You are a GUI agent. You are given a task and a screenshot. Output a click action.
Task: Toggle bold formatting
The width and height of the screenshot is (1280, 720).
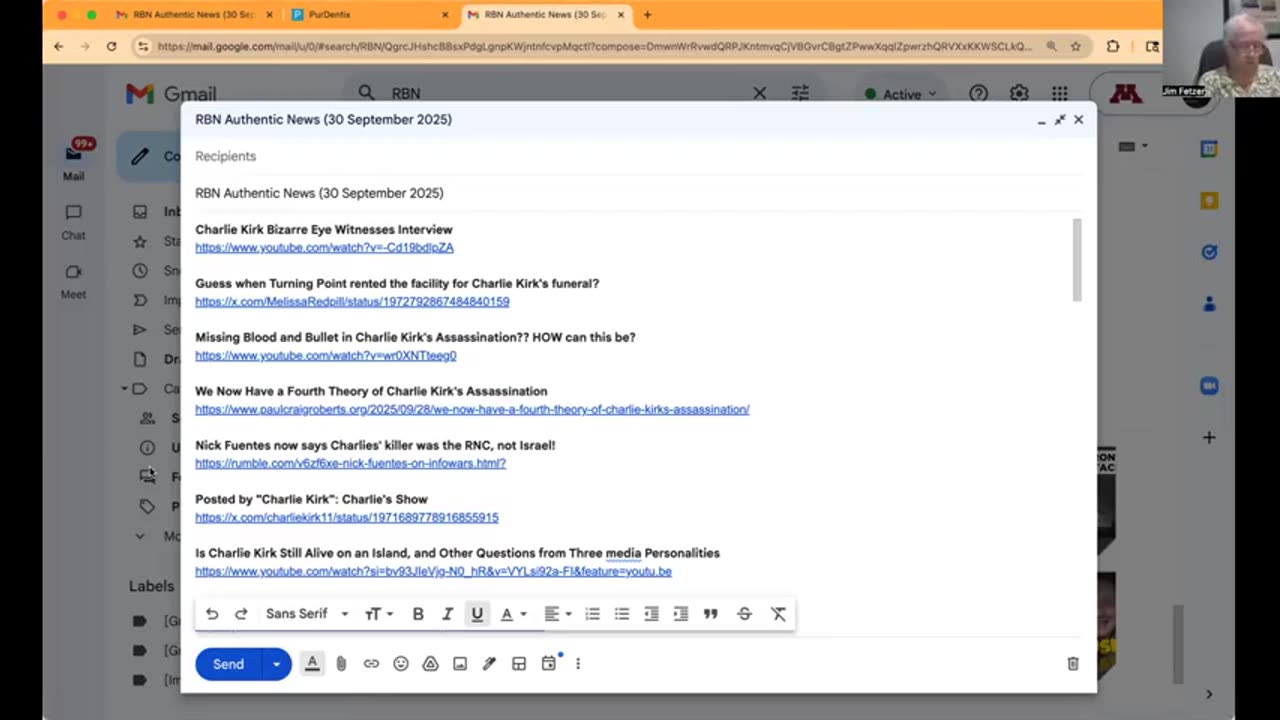tap(418, 614)
